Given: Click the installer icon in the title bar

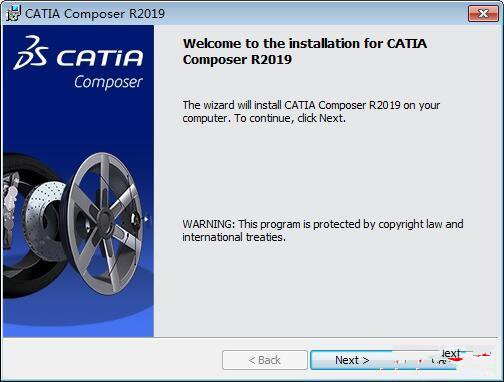Looking at the screenshot, I should pos(13,13).
